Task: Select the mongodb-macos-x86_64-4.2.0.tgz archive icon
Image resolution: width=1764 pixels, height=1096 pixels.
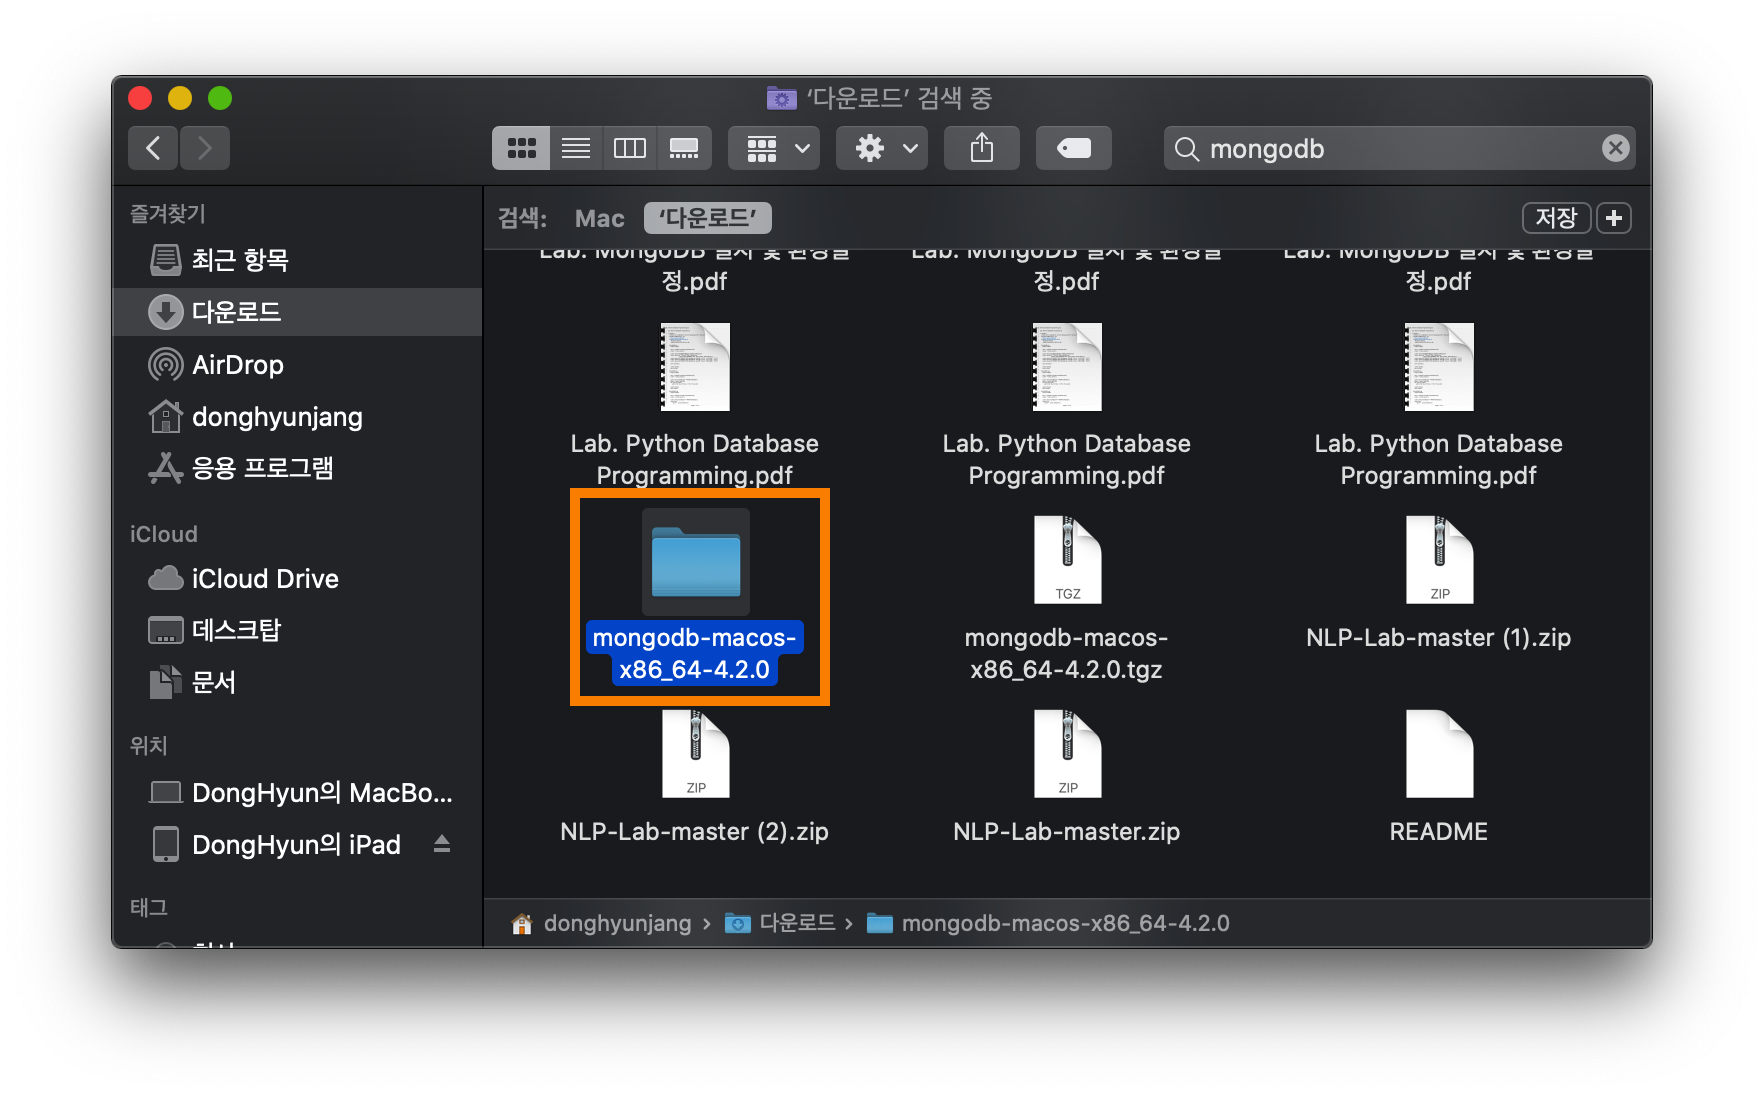Action: click(x=1067, y=560)
